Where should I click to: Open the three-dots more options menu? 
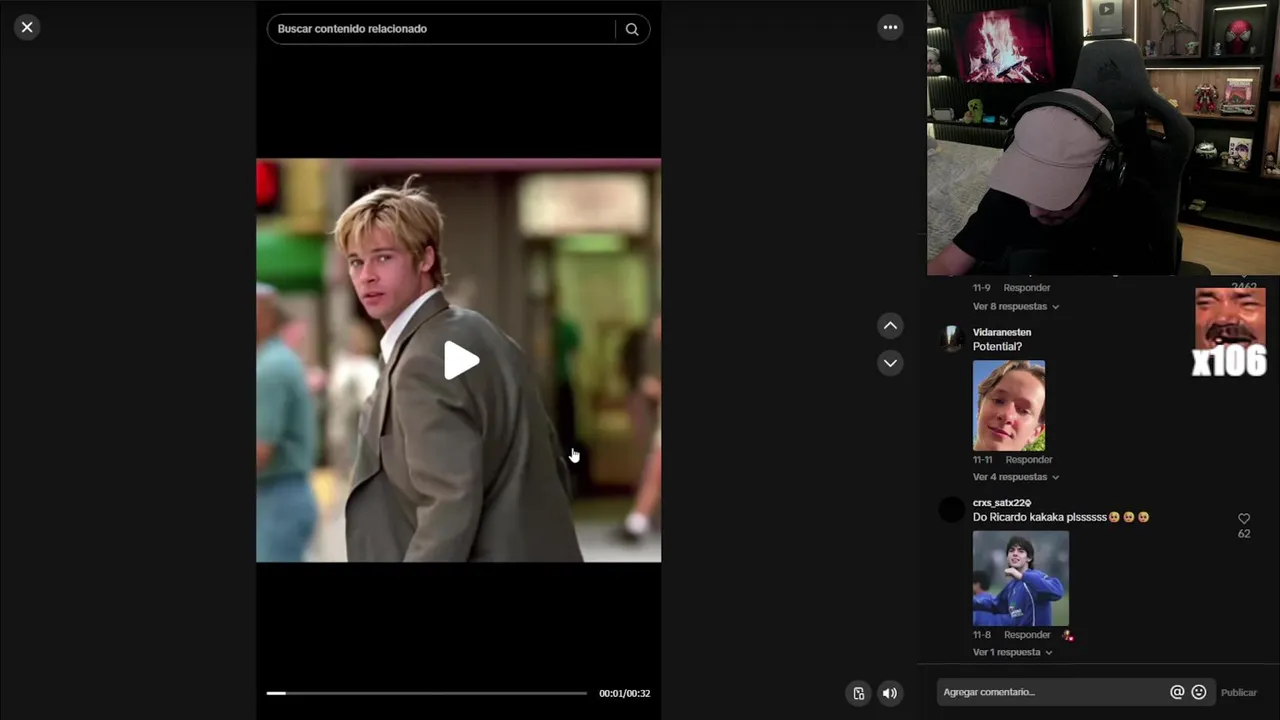coord(890,27)
